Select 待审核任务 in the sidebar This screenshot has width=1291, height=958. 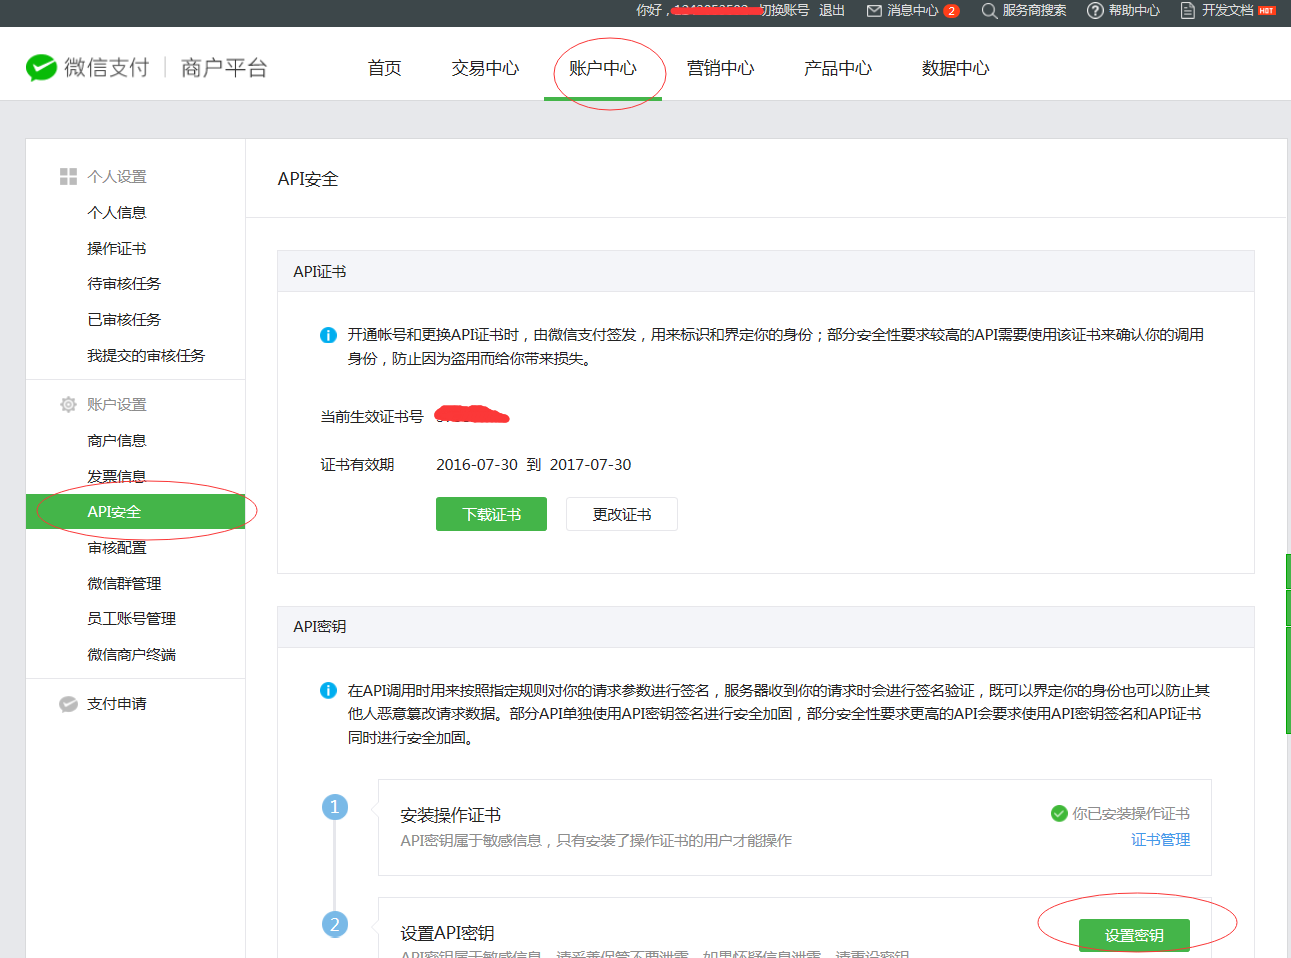click(124, 284)
